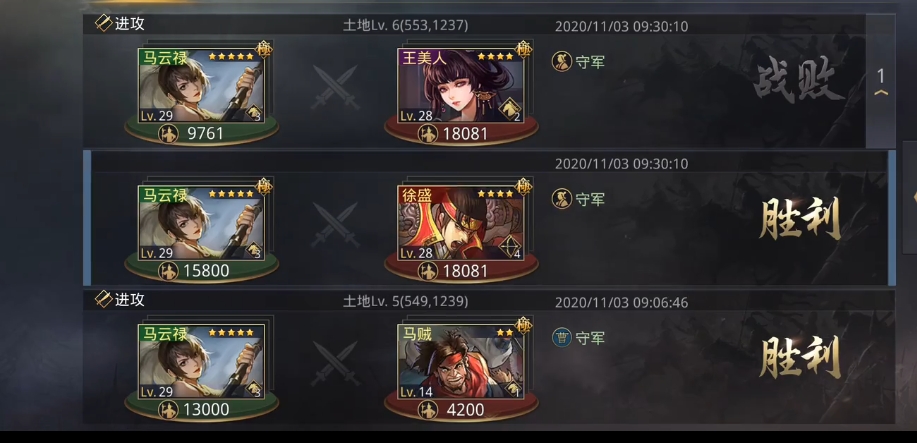Open Ma Yunlu portrait in first defeated battle
The image size is (917, 443).
(201, 85)
